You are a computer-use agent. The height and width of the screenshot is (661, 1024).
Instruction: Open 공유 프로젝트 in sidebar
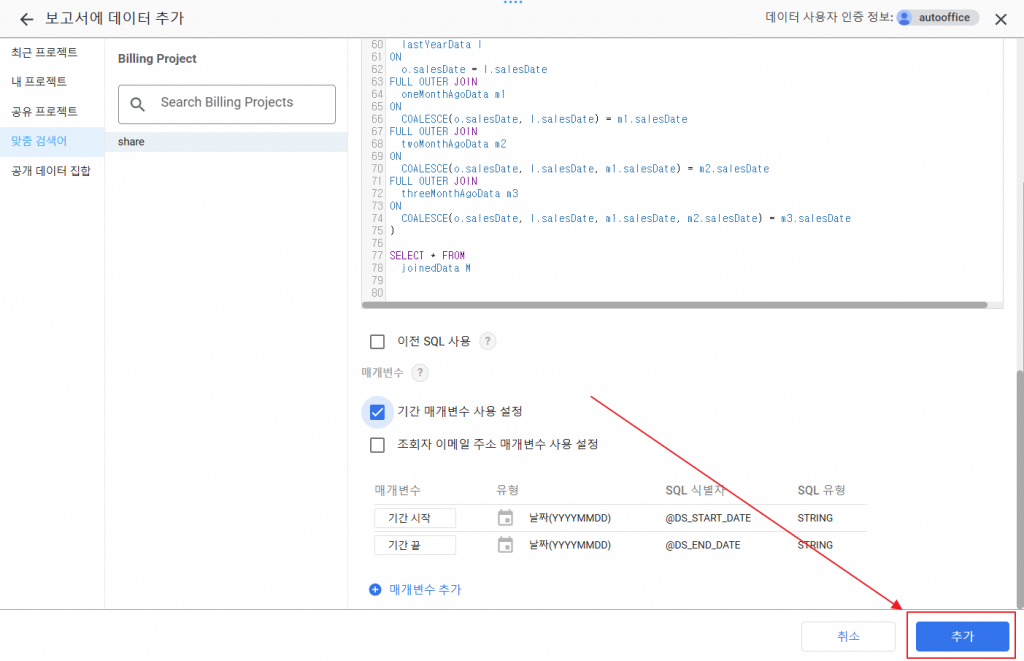pos(44,111)
